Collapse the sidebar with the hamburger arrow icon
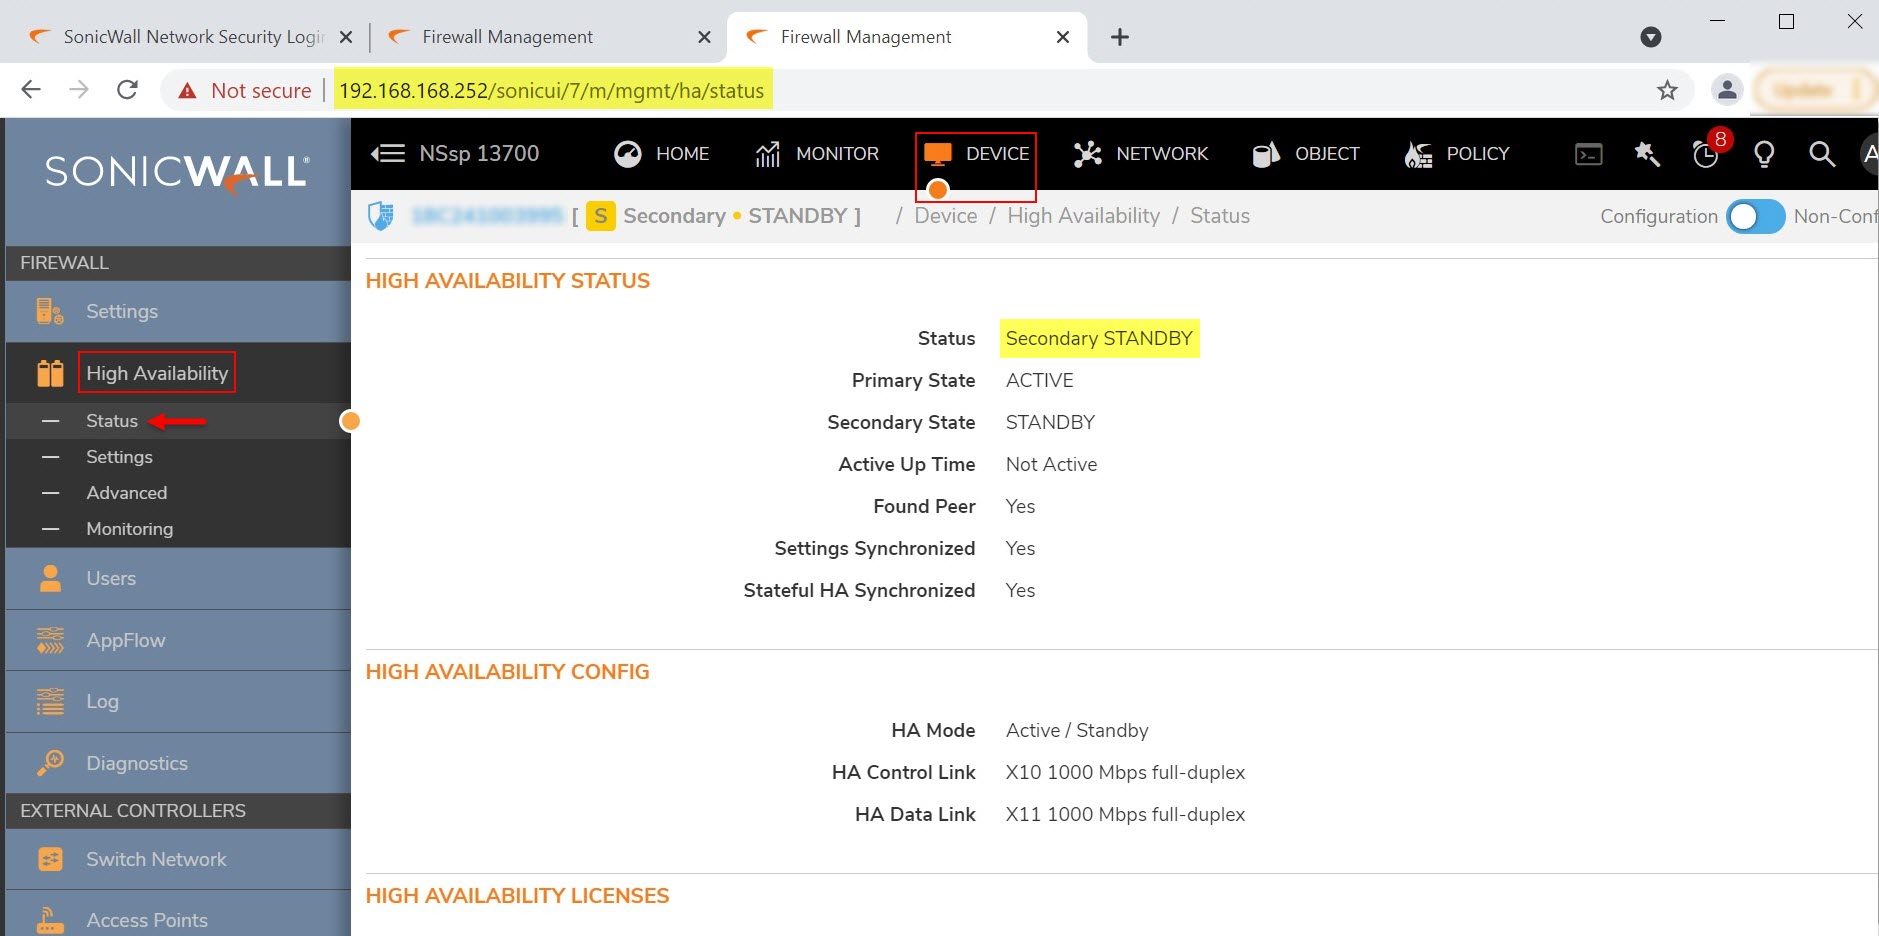This screenshot has height=936, width=1879. coord(388,154)
